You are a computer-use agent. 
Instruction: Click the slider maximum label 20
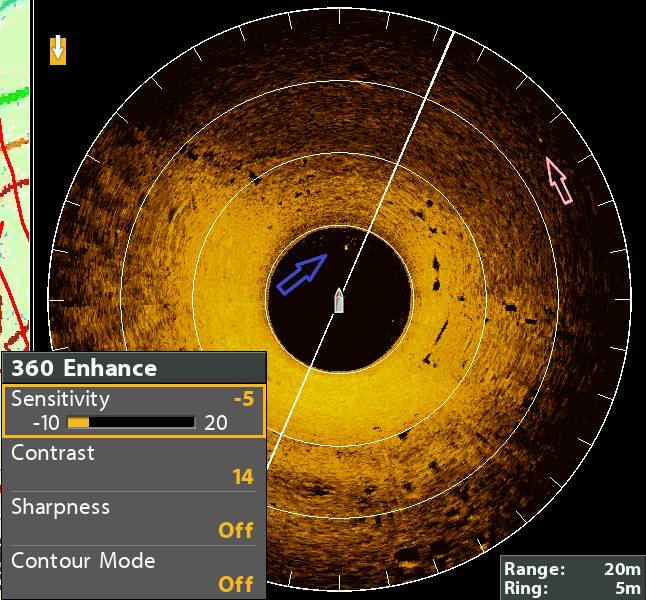point(216,423)
